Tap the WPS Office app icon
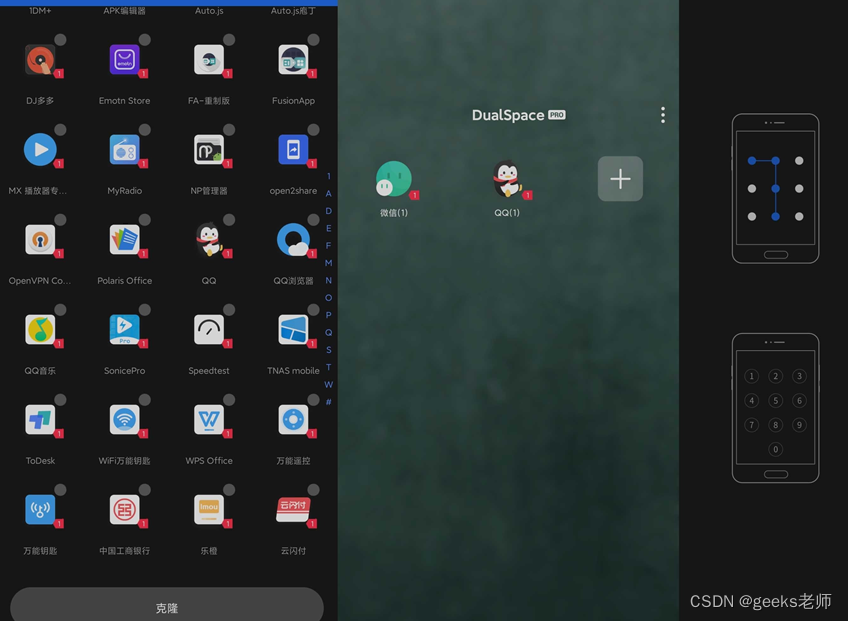848x621 pixels. pyautogui.click(x=209, y=419)
